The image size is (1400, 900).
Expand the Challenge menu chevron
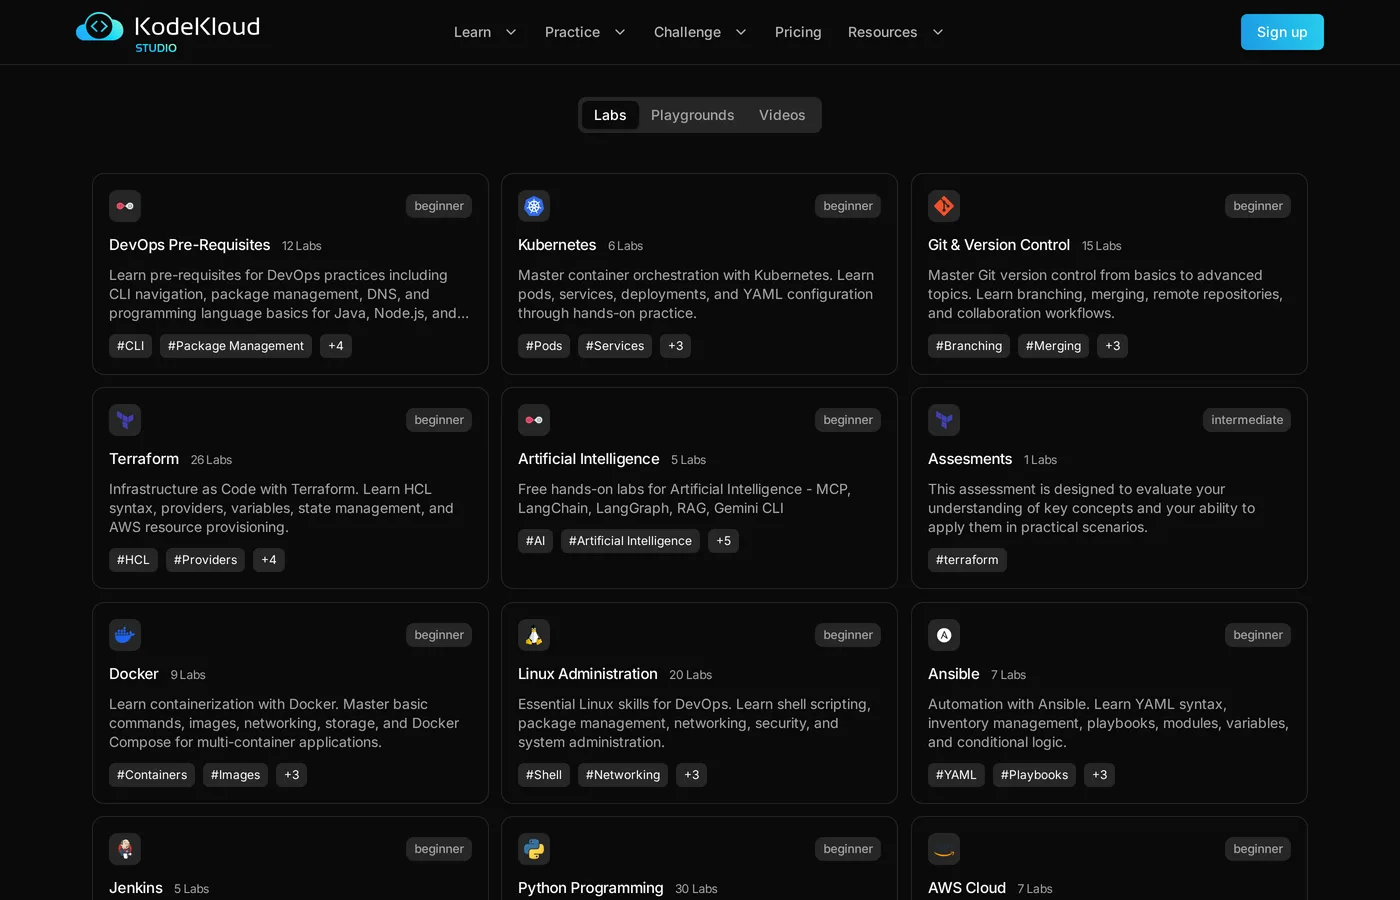coord(741,32)
